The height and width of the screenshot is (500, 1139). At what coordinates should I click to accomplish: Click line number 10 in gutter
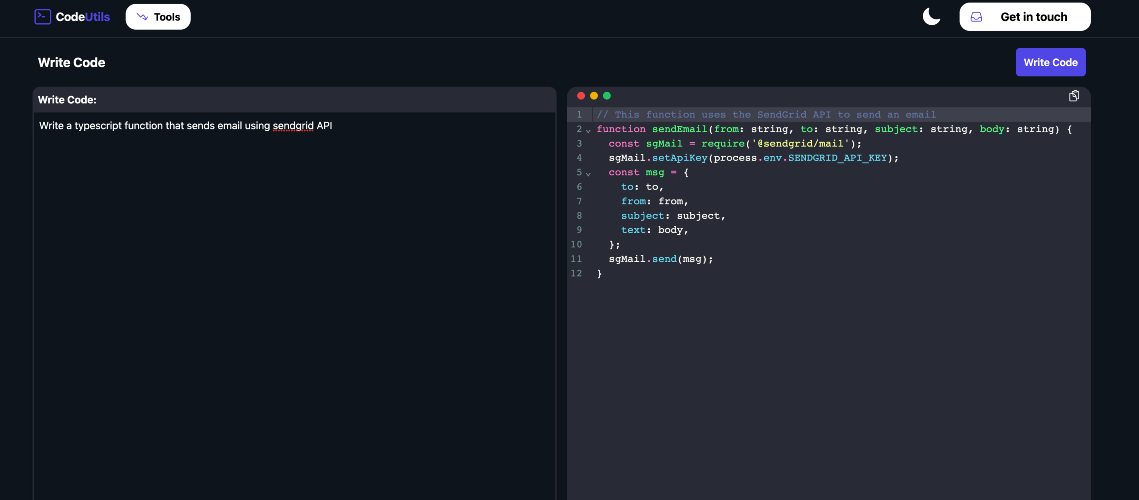coord(577,245)
